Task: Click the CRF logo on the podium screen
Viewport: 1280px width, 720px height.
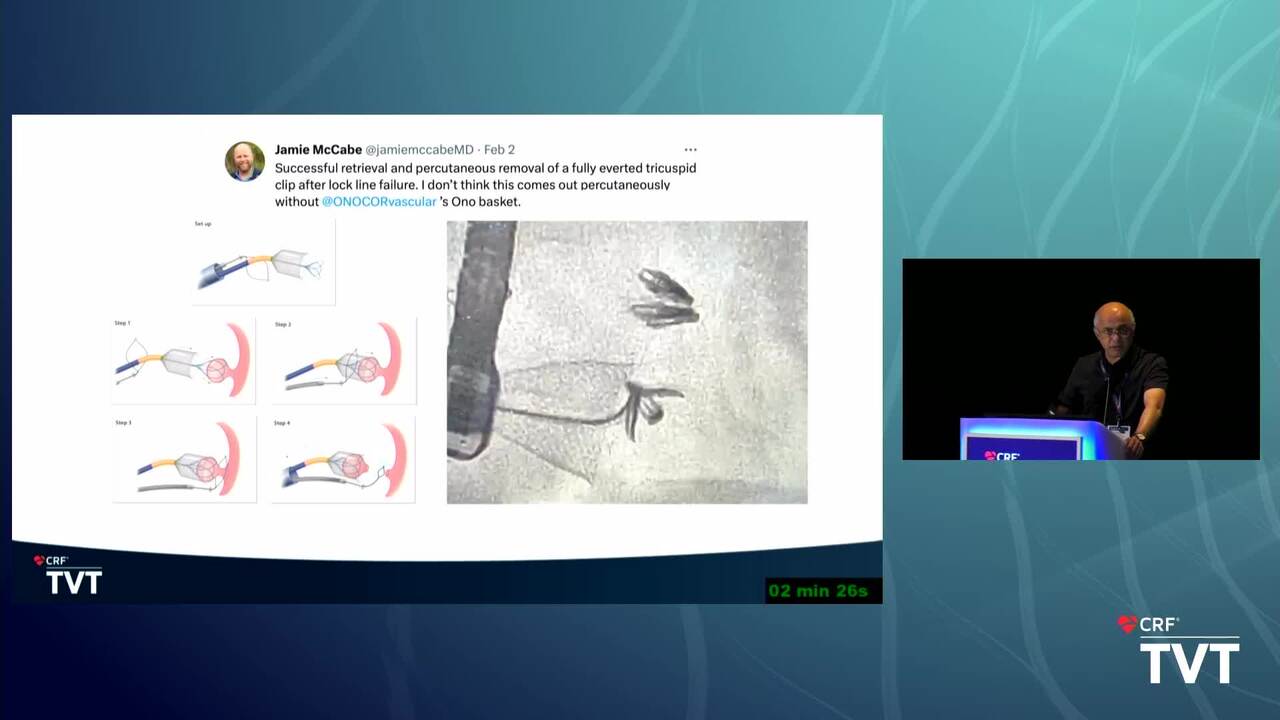Action: (1002, 455)
